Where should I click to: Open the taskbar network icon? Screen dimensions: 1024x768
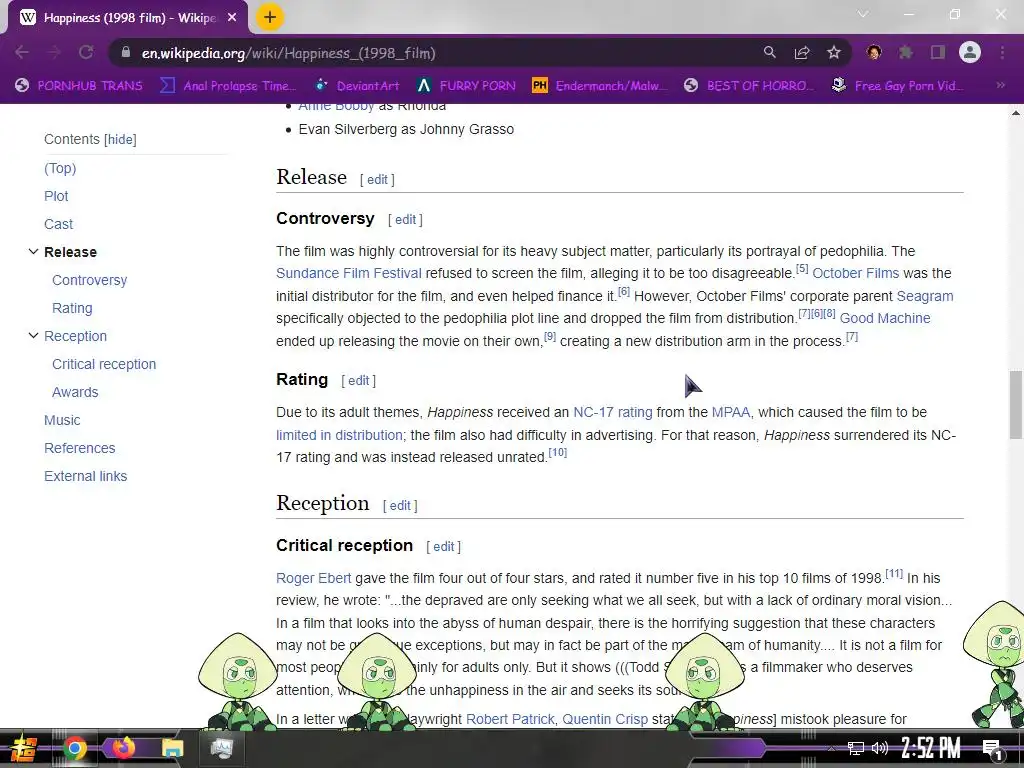(856, 748)
